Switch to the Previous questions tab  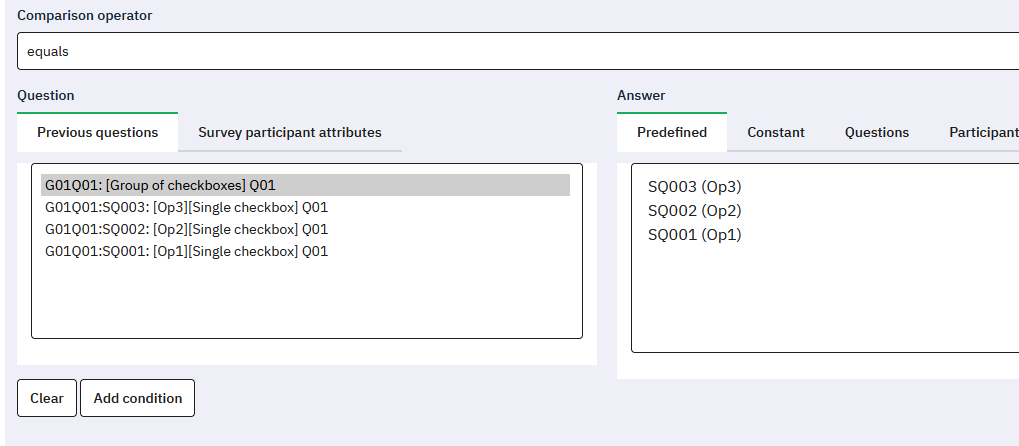(97, 132)
